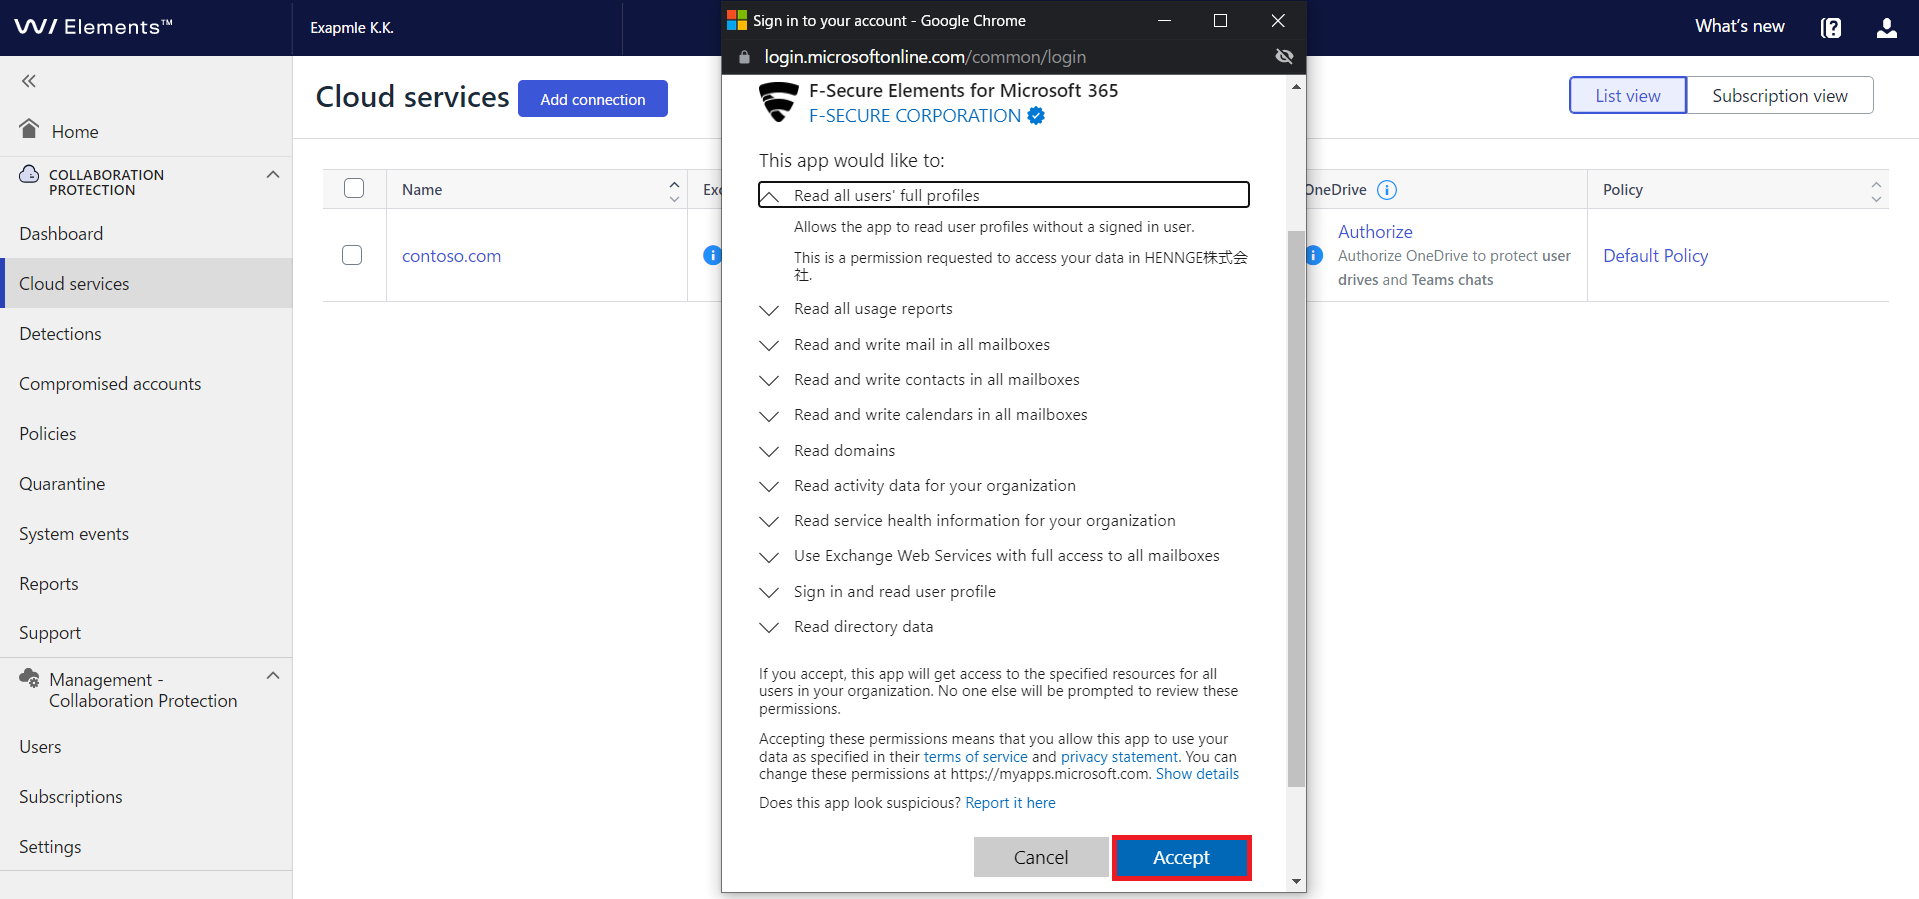This screenshot has width=1919, height=899.
Task: Open the Detections menu item
Action: (x=60, y=334)
